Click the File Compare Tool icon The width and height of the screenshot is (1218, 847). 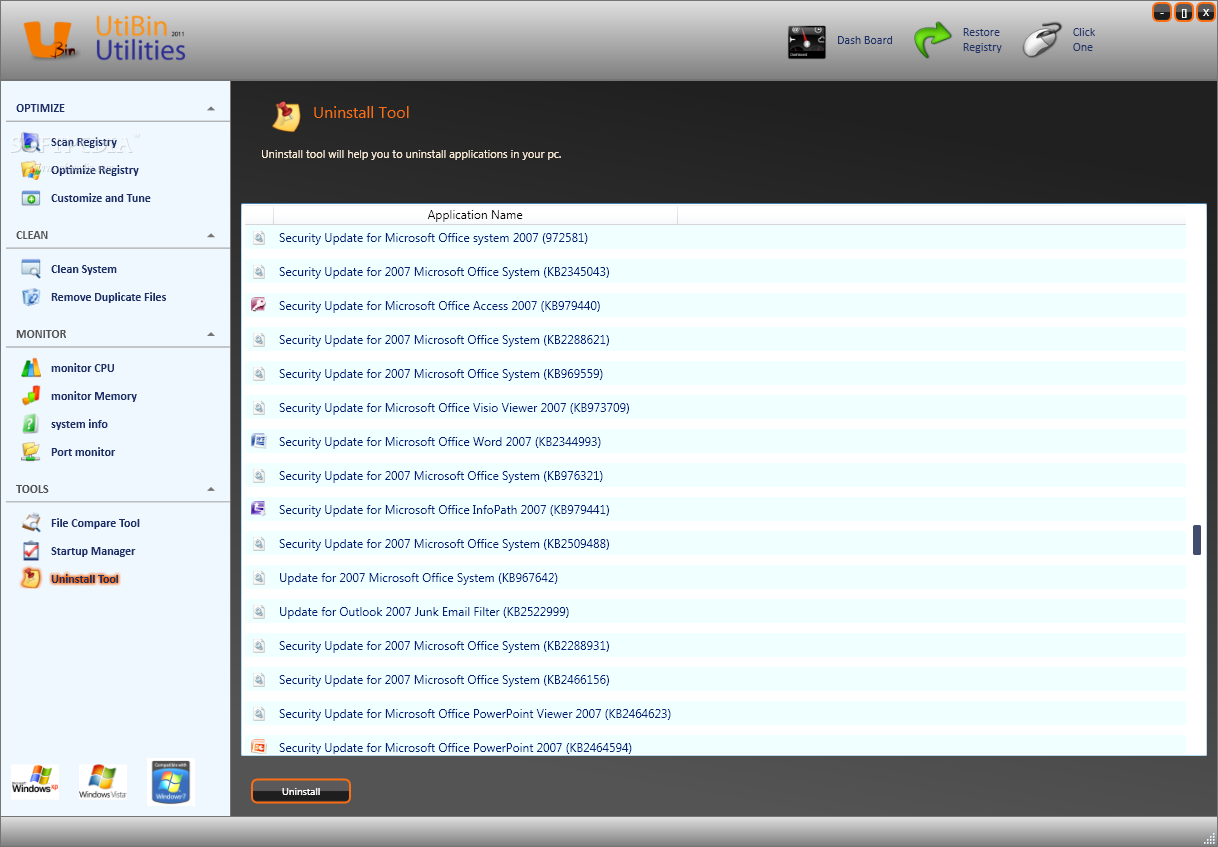pos(31,523)
